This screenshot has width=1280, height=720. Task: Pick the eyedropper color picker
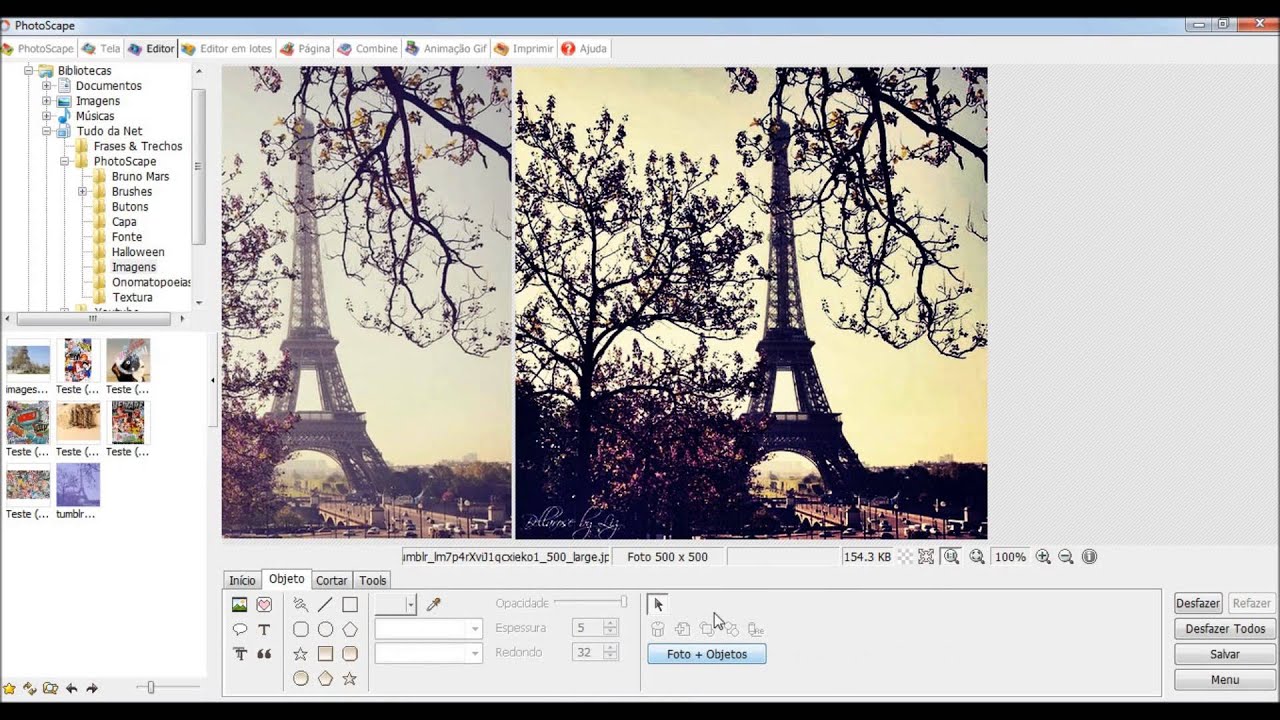pos(433,605)
